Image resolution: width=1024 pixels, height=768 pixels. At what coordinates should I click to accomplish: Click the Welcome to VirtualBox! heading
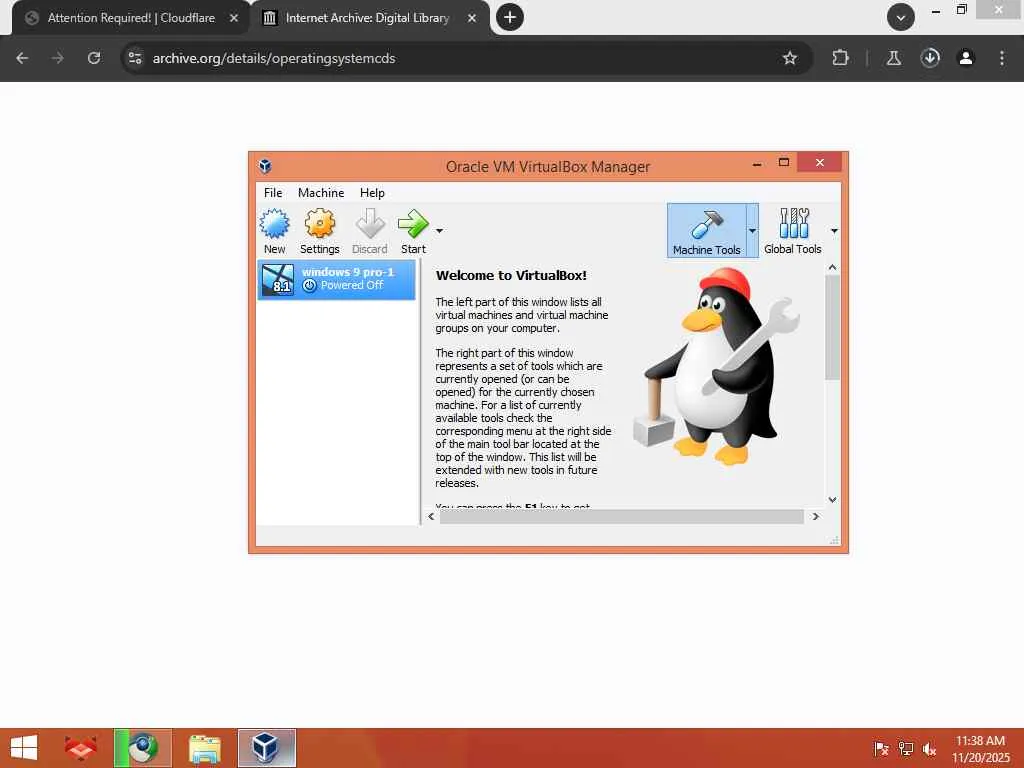click(x=511, y=275)
